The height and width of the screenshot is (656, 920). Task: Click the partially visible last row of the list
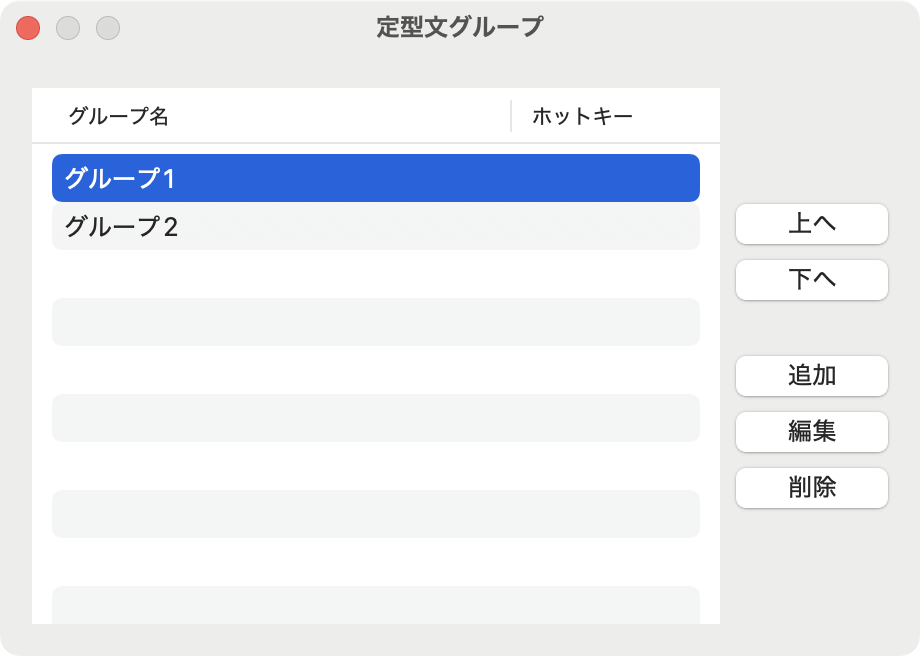pos(376,605)
